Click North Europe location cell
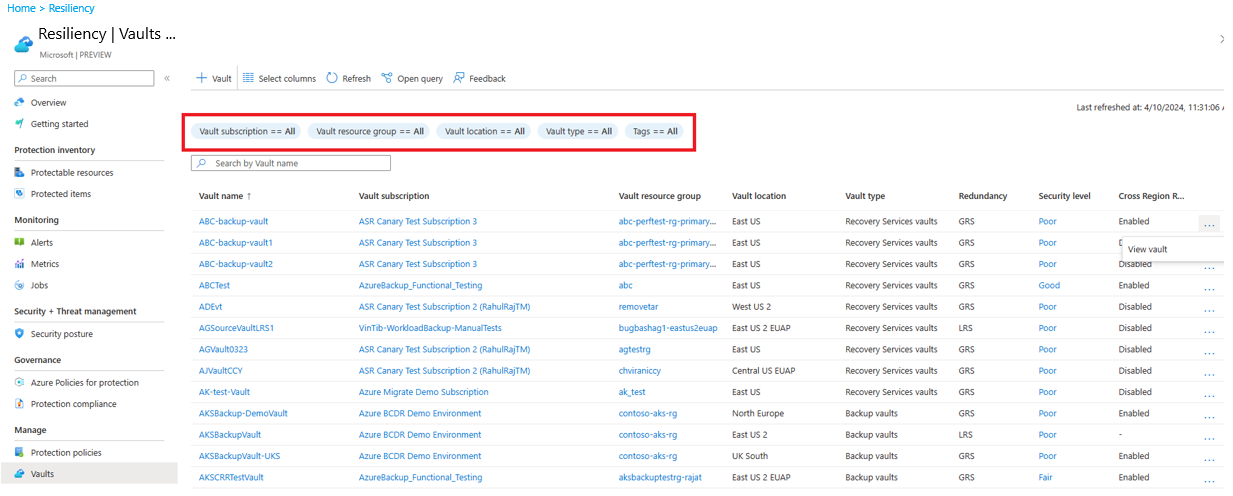 tap(757, 413)
